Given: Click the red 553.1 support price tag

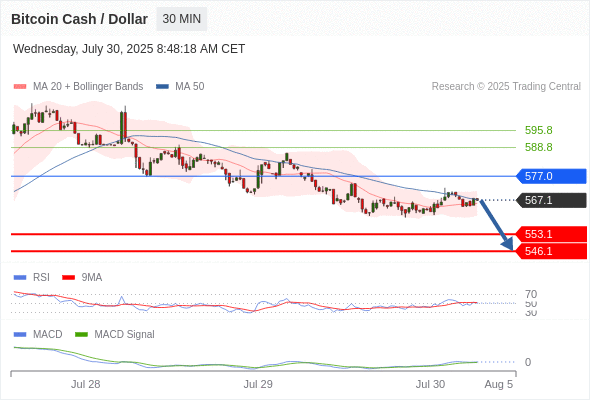Looking at the screenshot, I should point(551,234).
